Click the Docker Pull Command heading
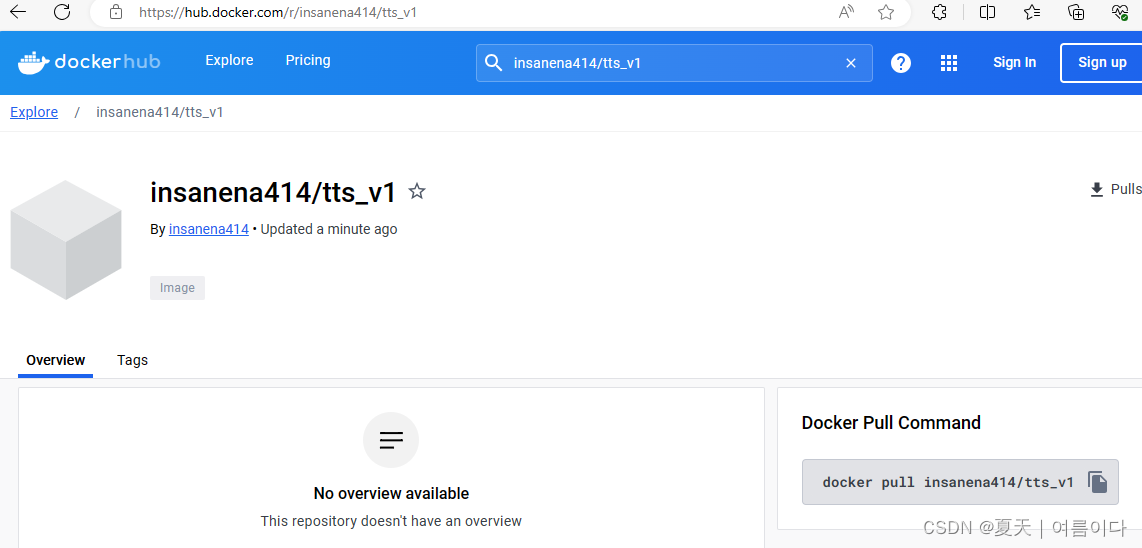1142x548 pixels. tap(891, 423)
